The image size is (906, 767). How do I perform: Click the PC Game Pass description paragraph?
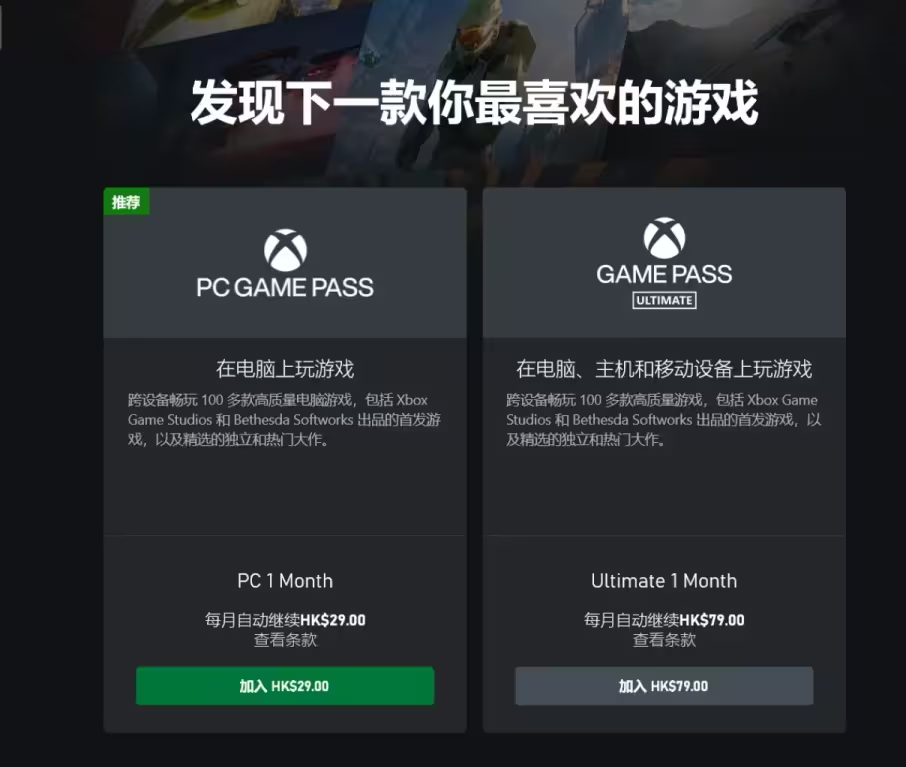point(284,420)
